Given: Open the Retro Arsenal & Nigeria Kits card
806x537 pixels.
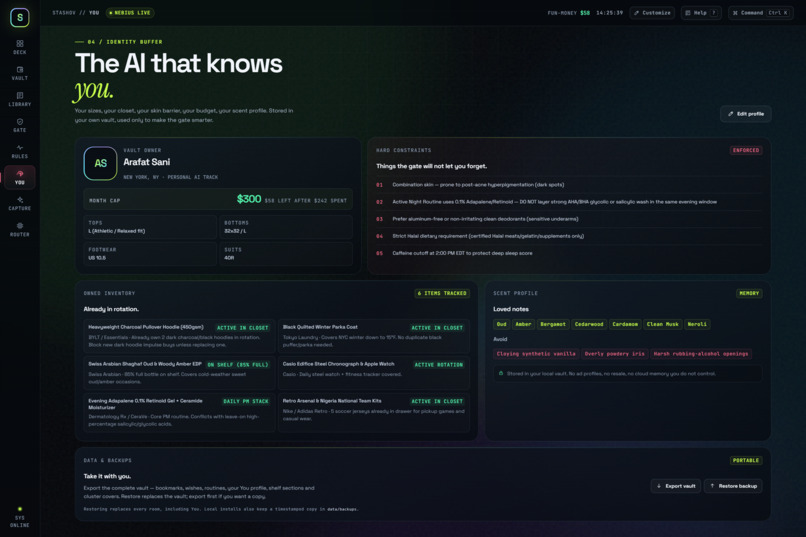Looking at the screenshot, I should pos(374,413).
